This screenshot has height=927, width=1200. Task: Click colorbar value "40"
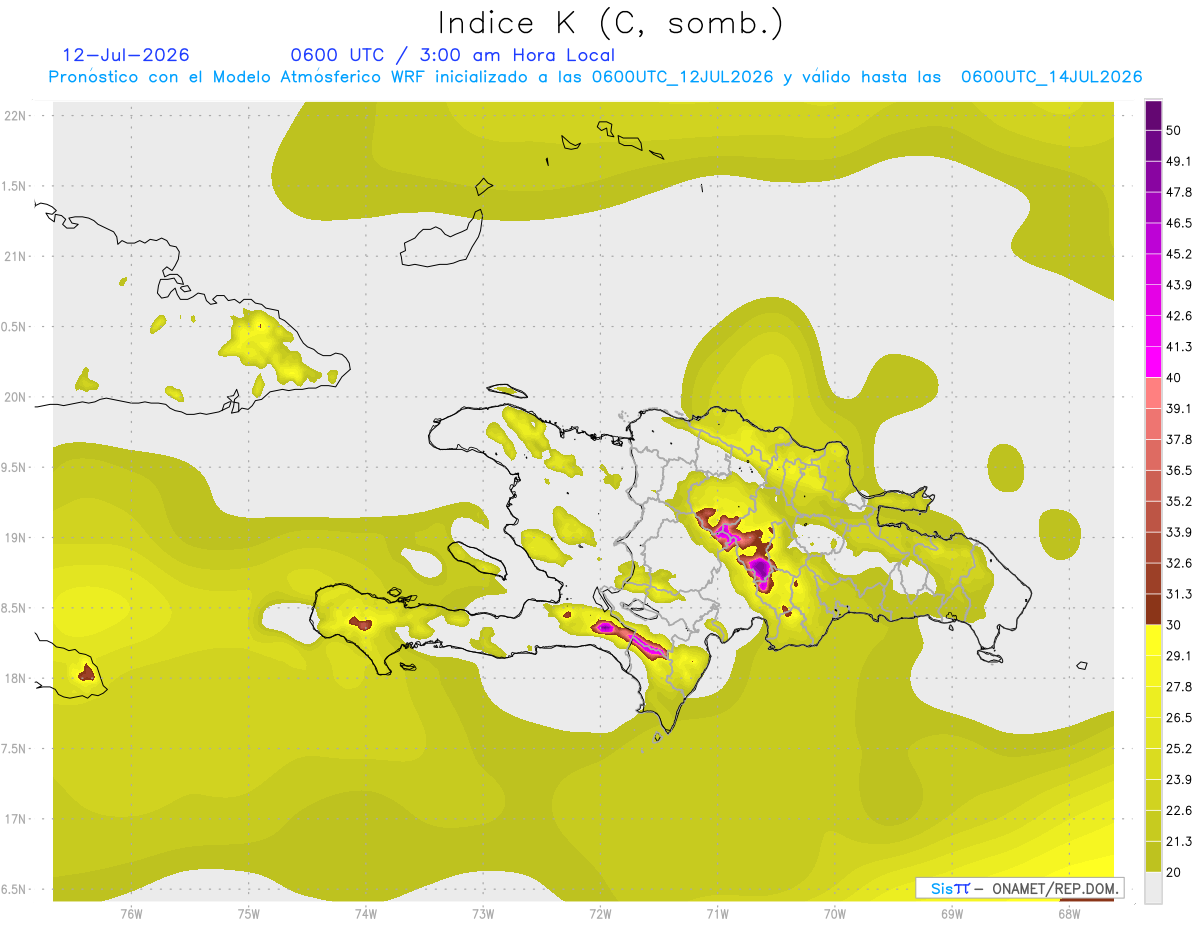pos(1174,378)
